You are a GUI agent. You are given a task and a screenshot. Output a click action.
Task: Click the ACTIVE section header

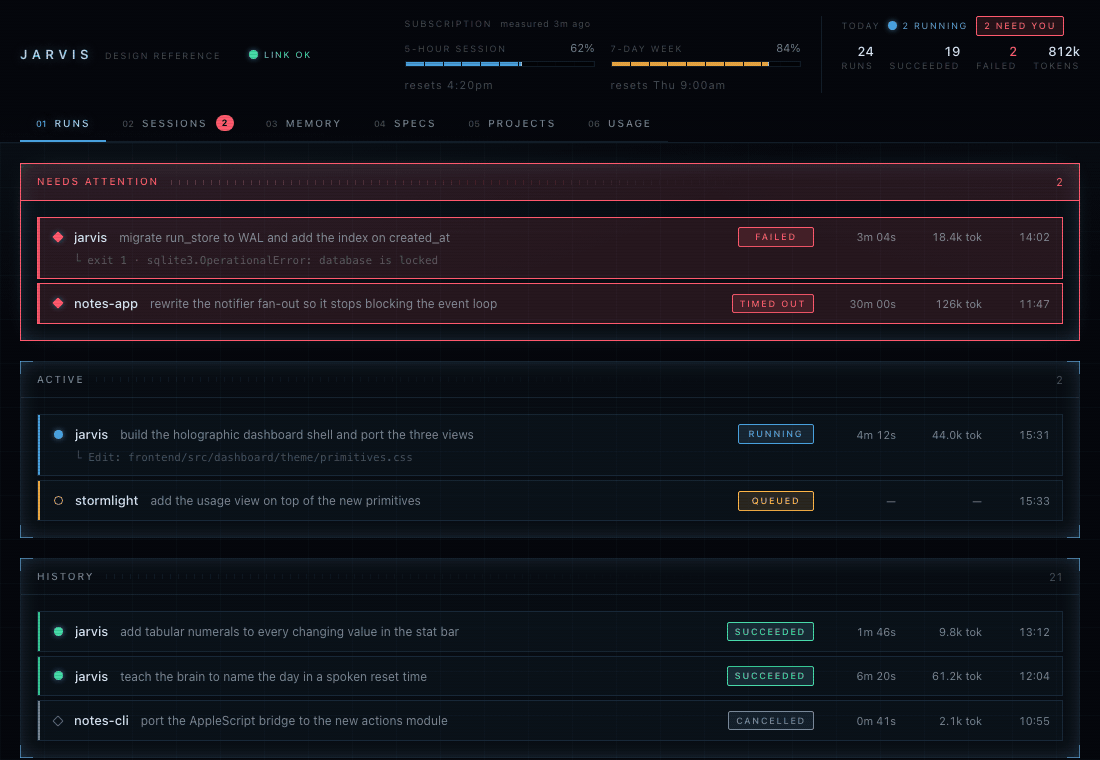[x=550, y=380]
